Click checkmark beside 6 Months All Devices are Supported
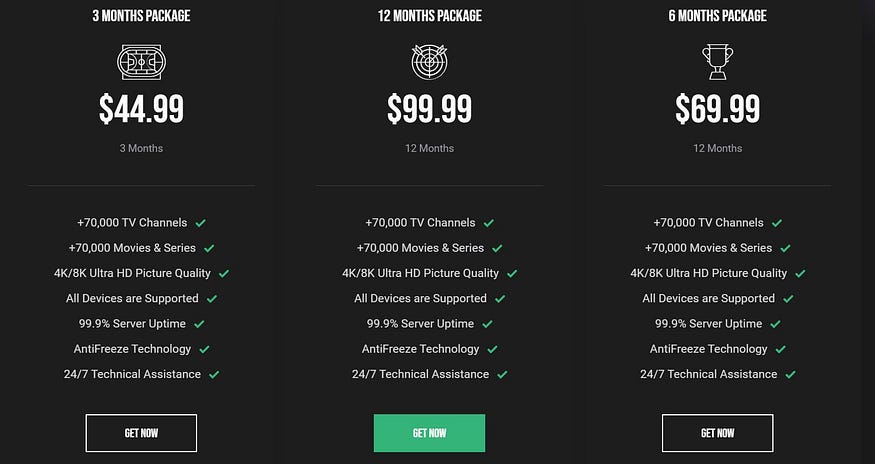 coord(788,299)
